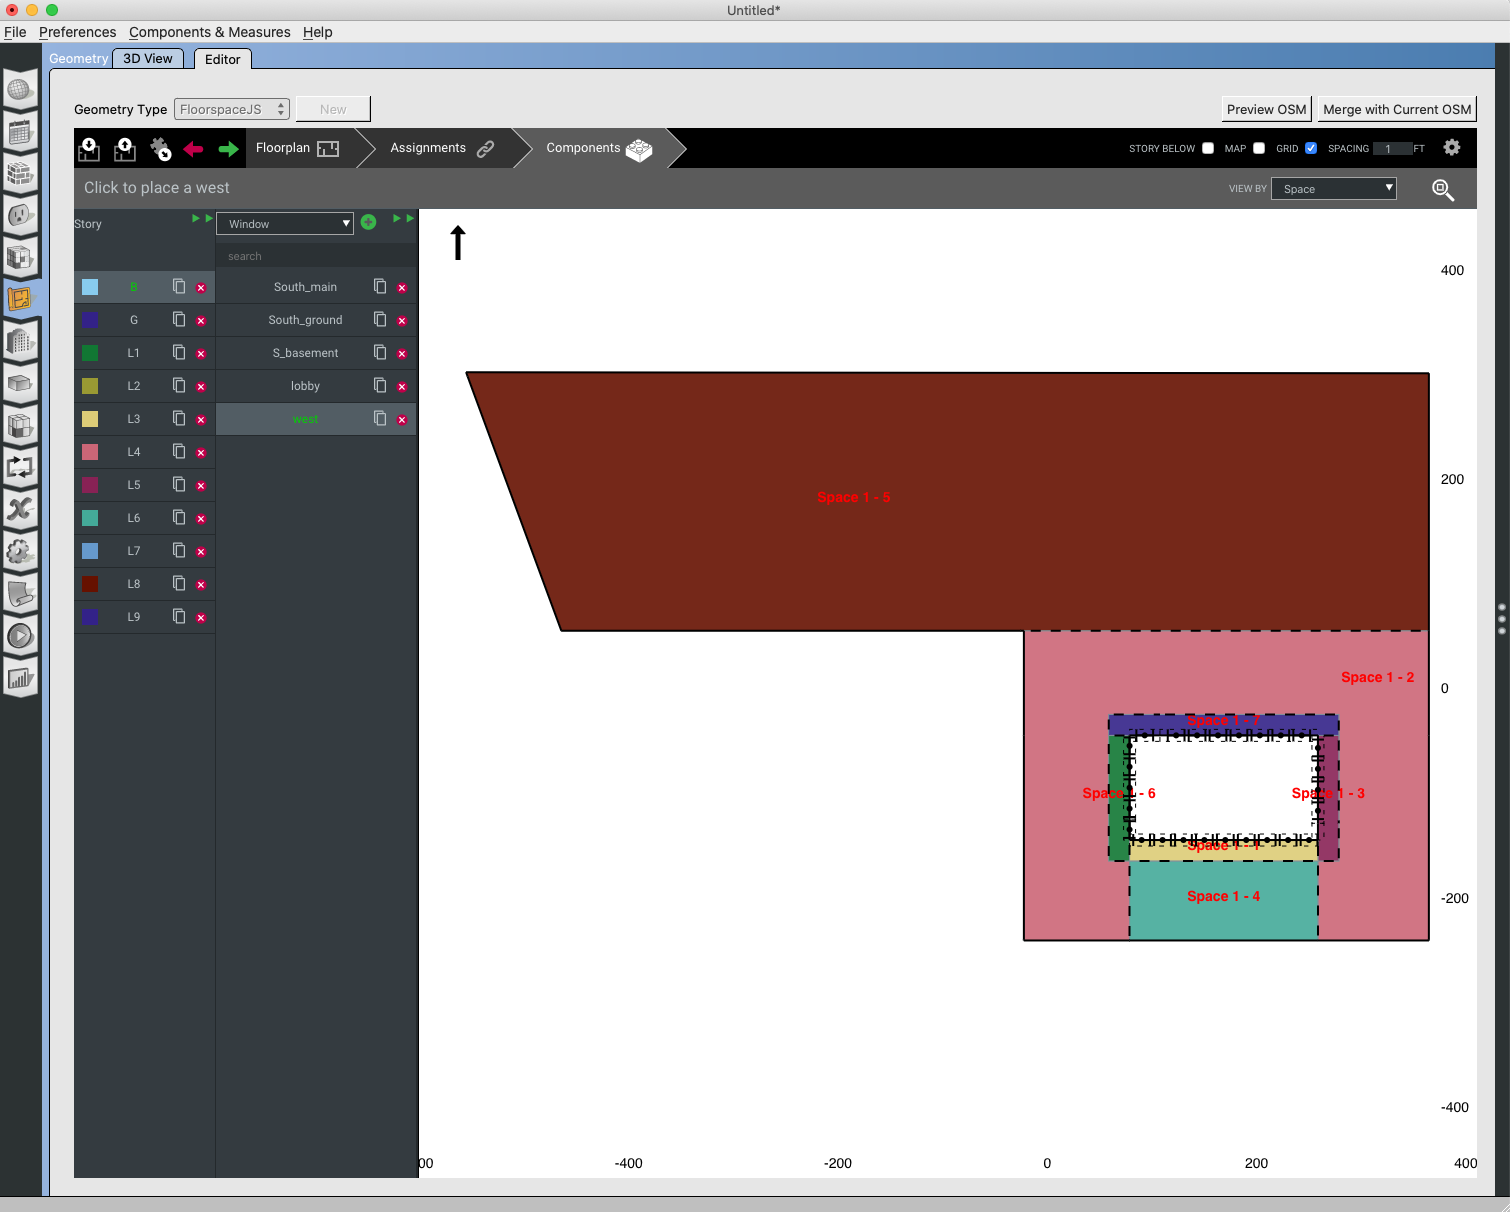
Task: Open the Components & Measures menu
Action: tap(209, 32)
